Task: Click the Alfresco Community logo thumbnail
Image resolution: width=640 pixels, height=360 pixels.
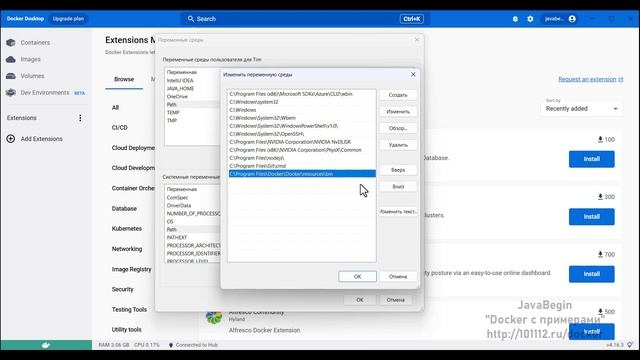Action: 214,317
